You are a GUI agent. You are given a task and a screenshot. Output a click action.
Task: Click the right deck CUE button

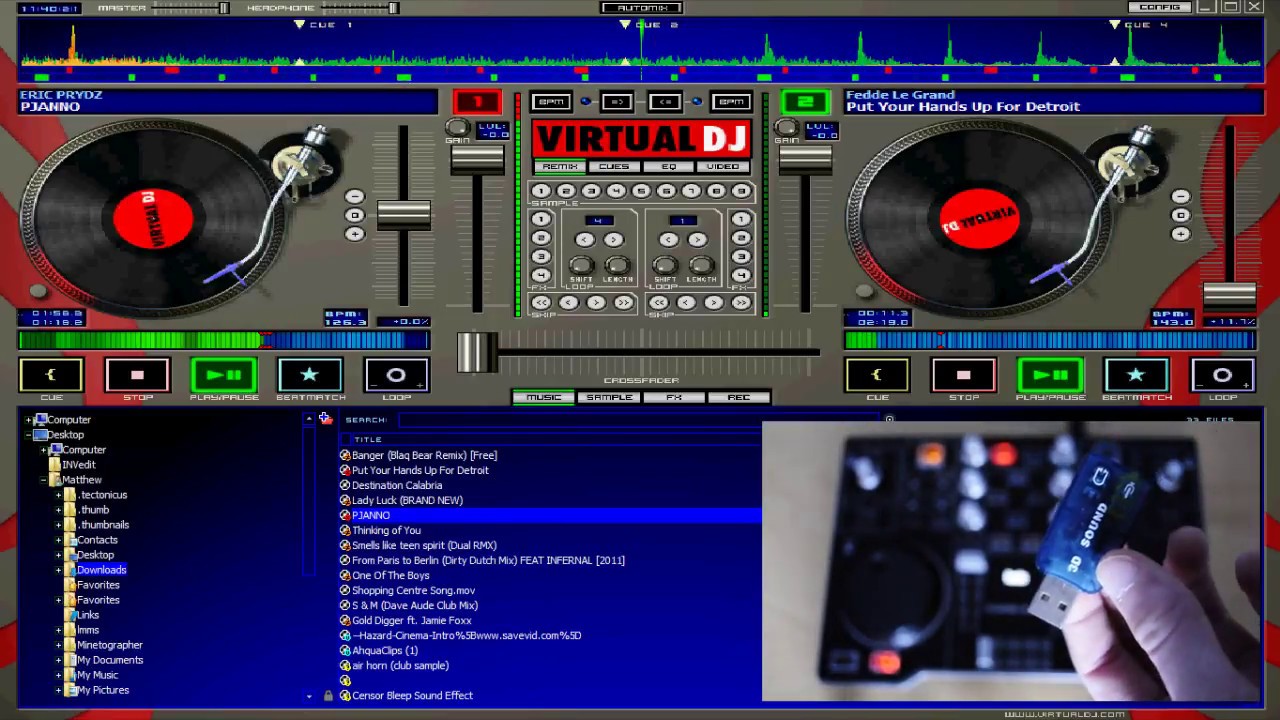[877, 375]
